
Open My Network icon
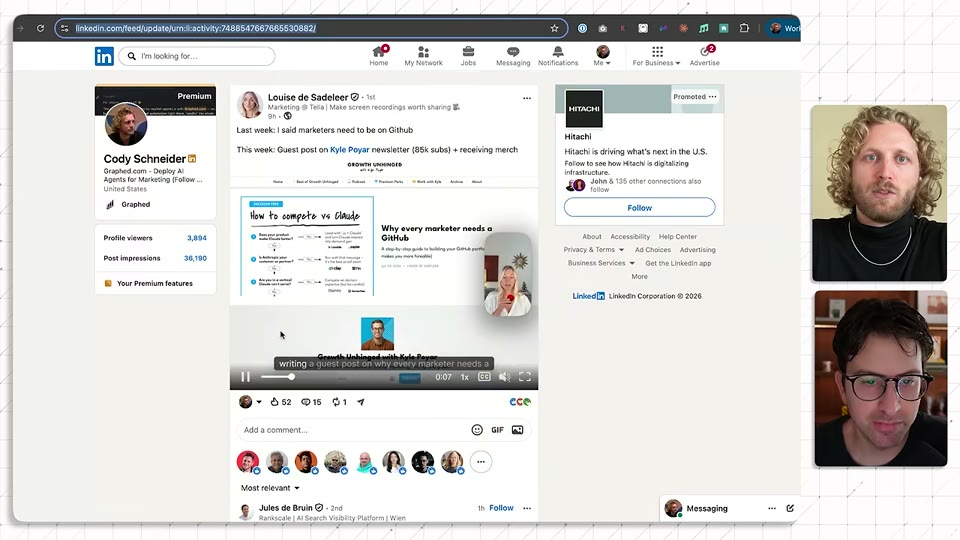(423, 52)
